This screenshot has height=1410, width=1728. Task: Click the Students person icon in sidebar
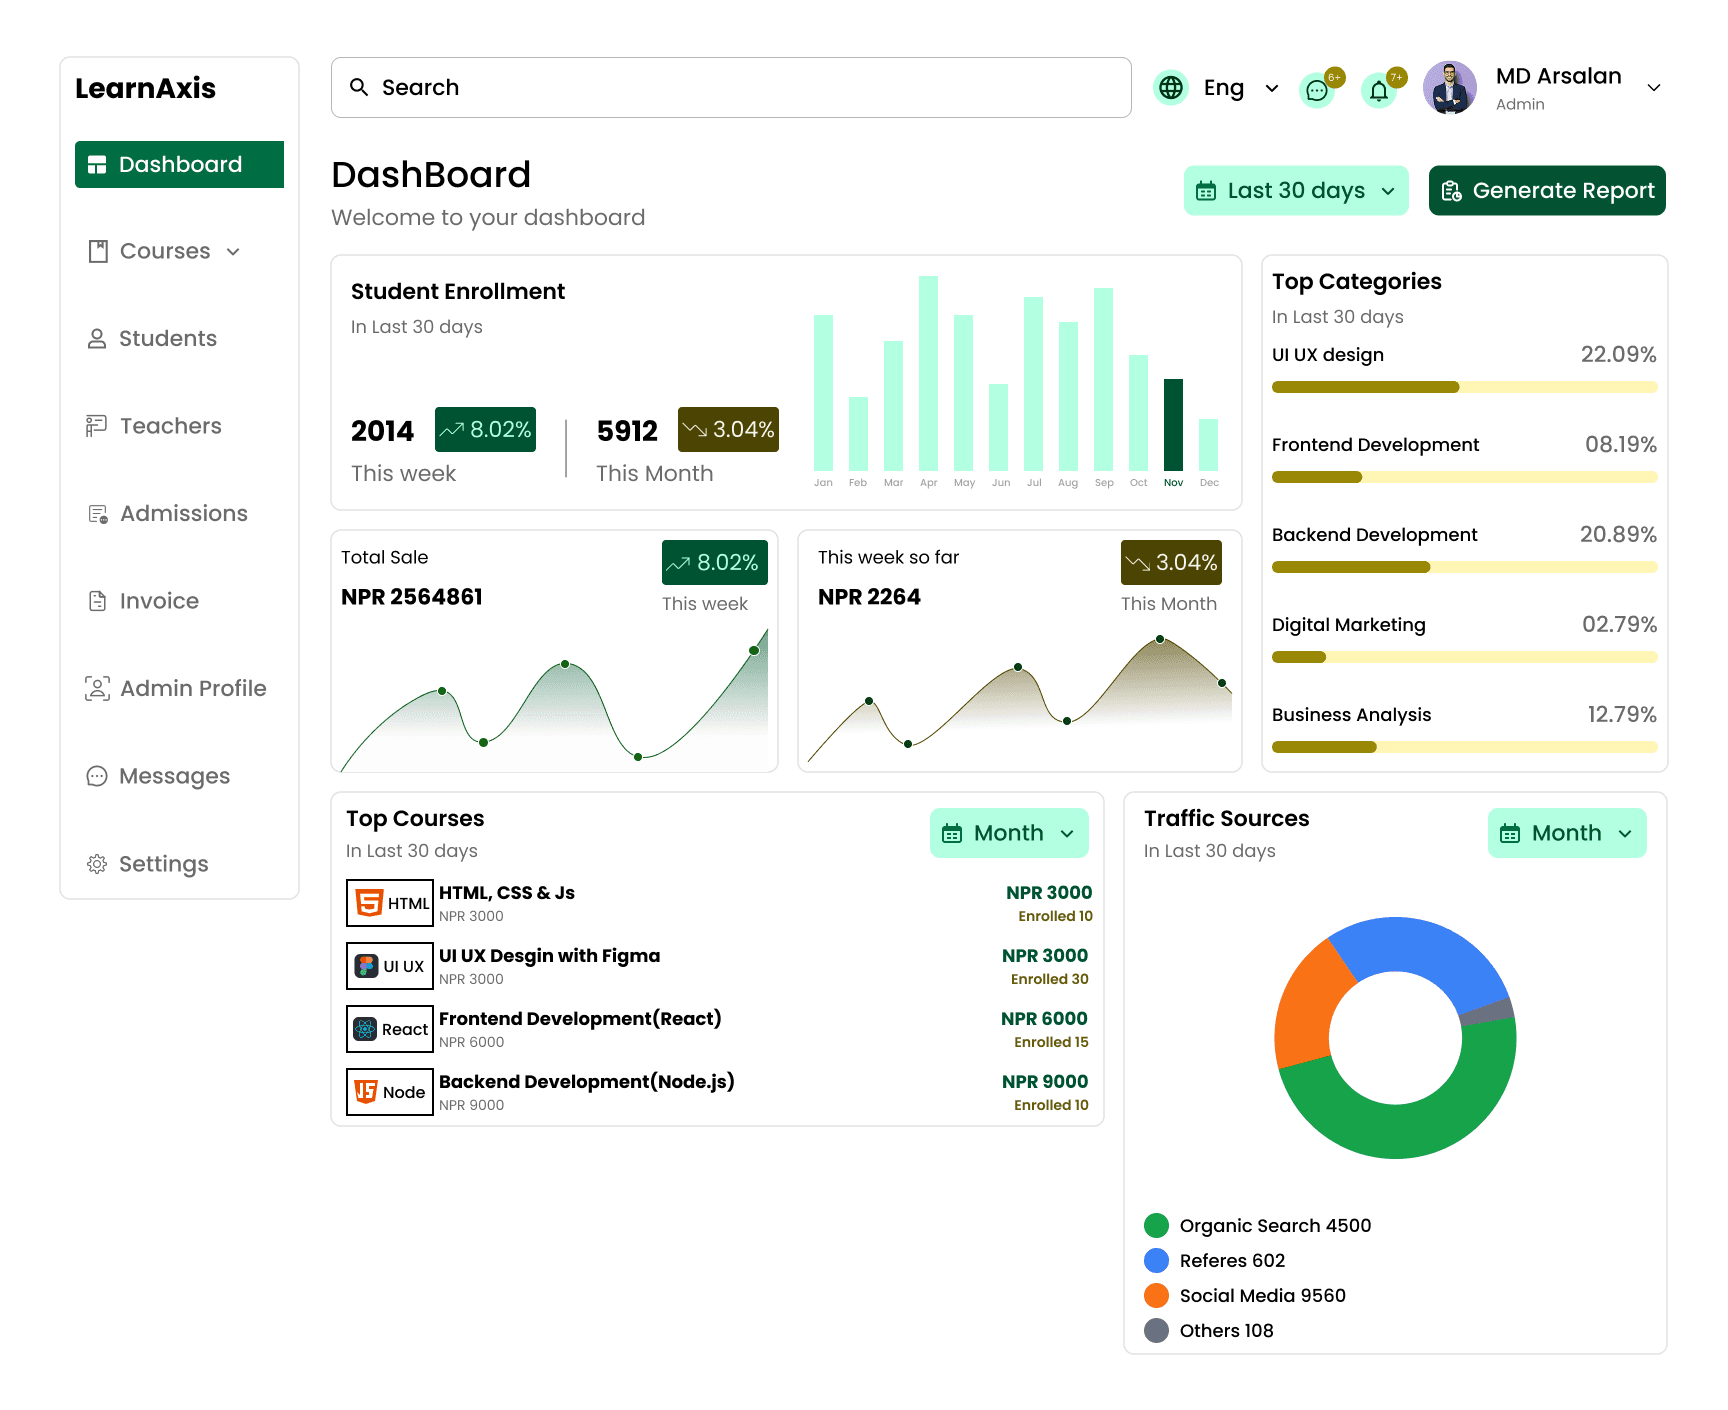tap(97, 339)
